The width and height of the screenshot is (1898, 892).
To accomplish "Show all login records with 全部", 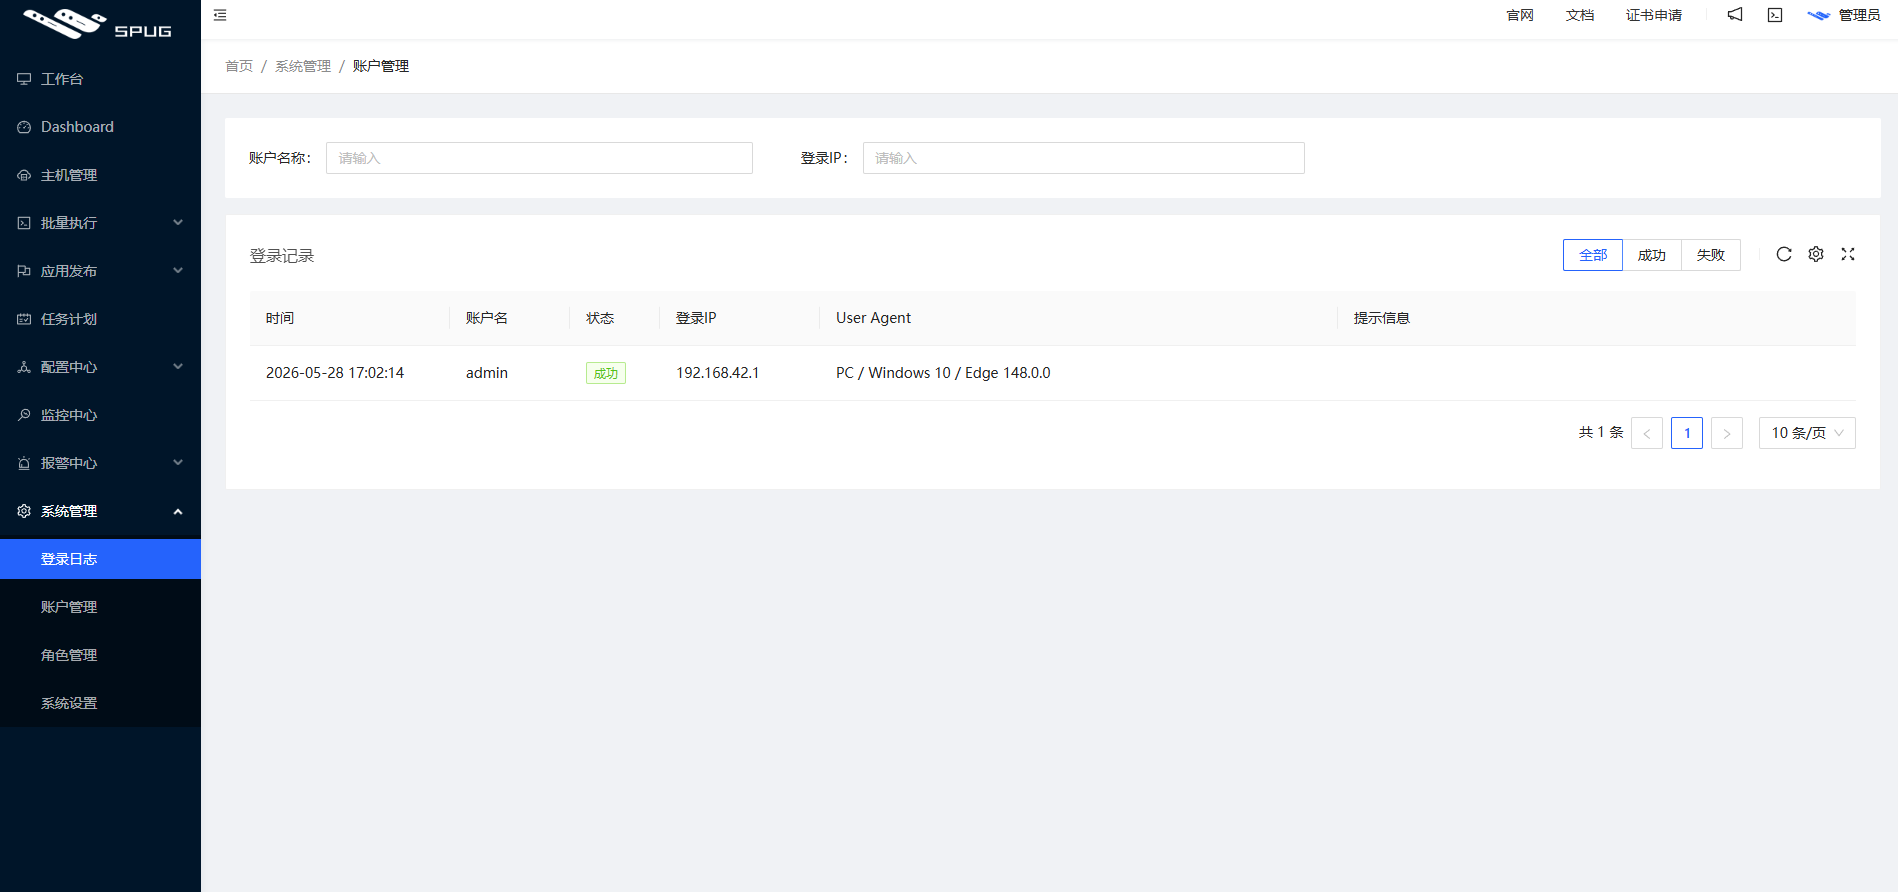I will [x=1593, y=255].
